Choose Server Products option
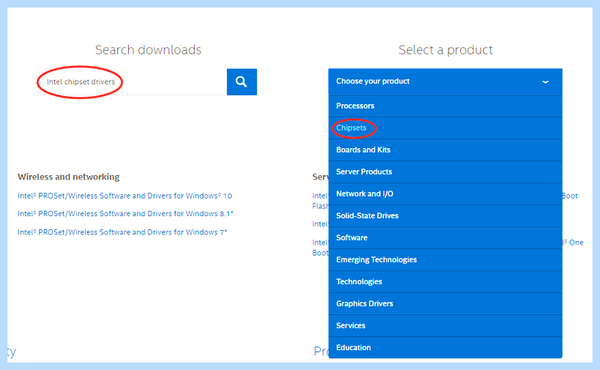Viewport: 600px width, 370px height. pyautogui.click(x=445, y=172)
